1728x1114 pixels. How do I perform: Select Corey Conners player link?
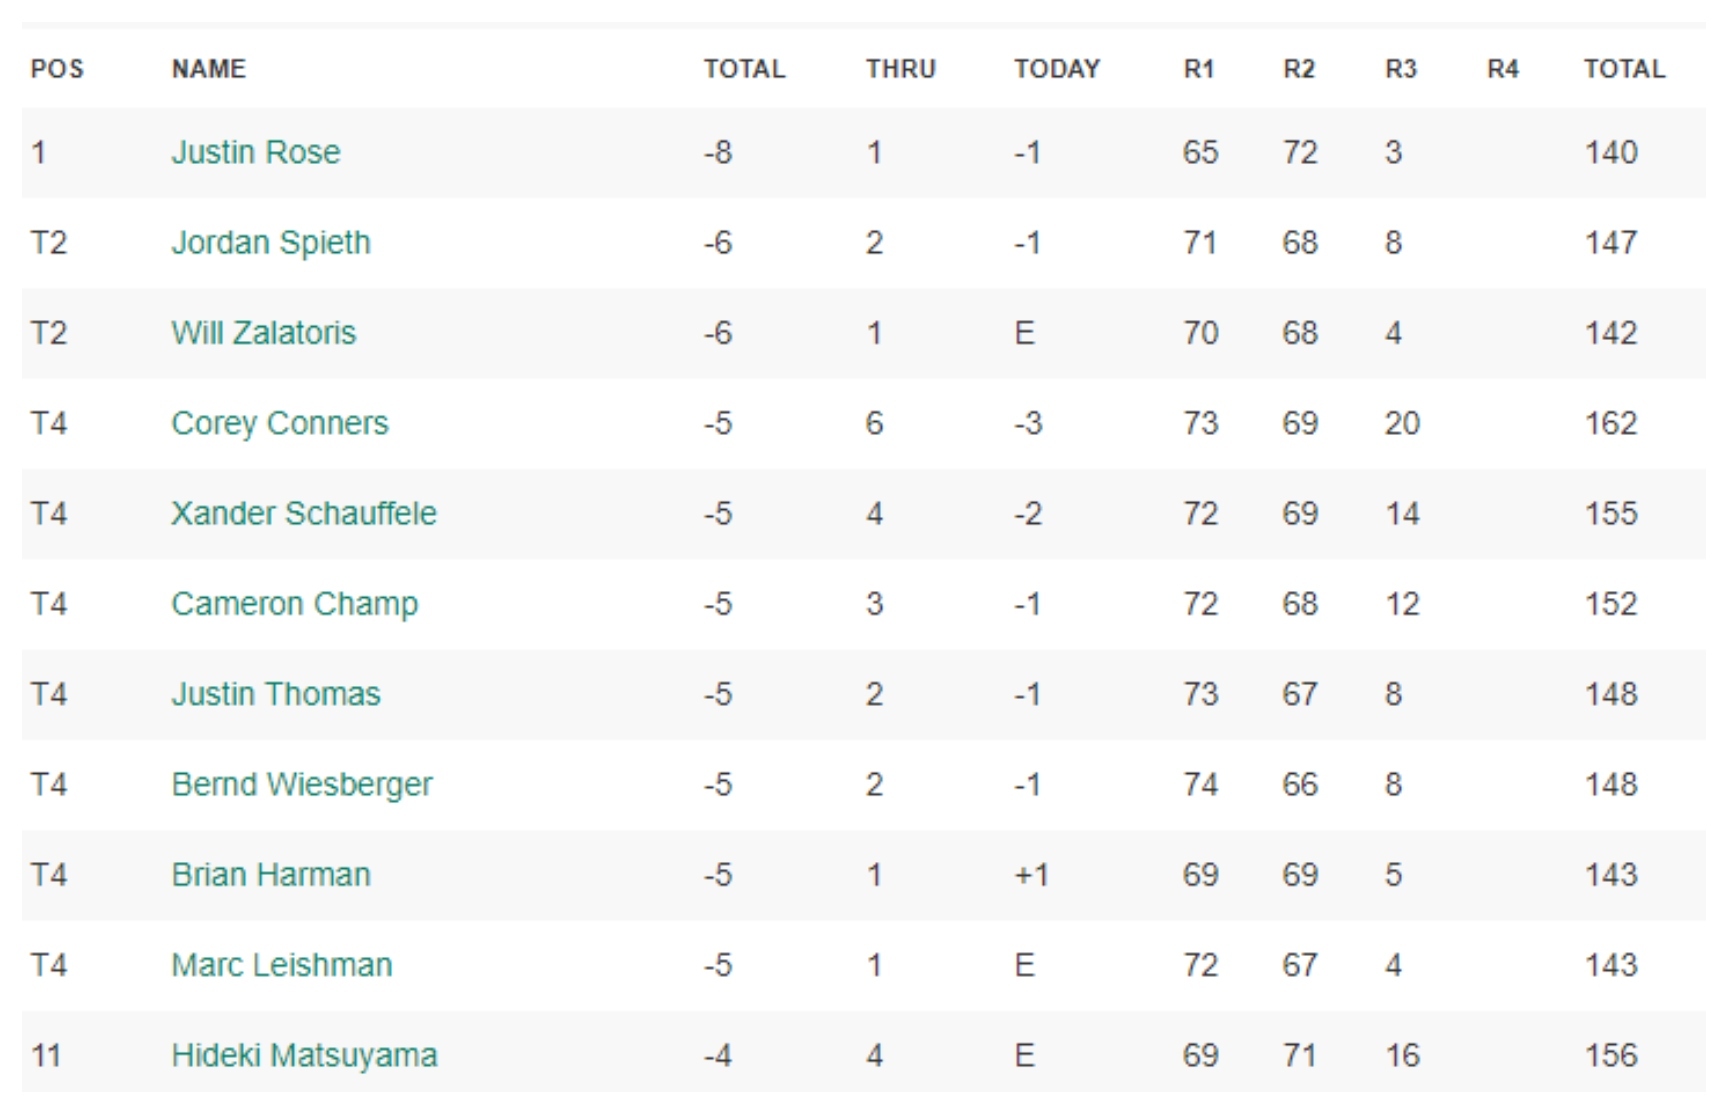coord(279,423)
